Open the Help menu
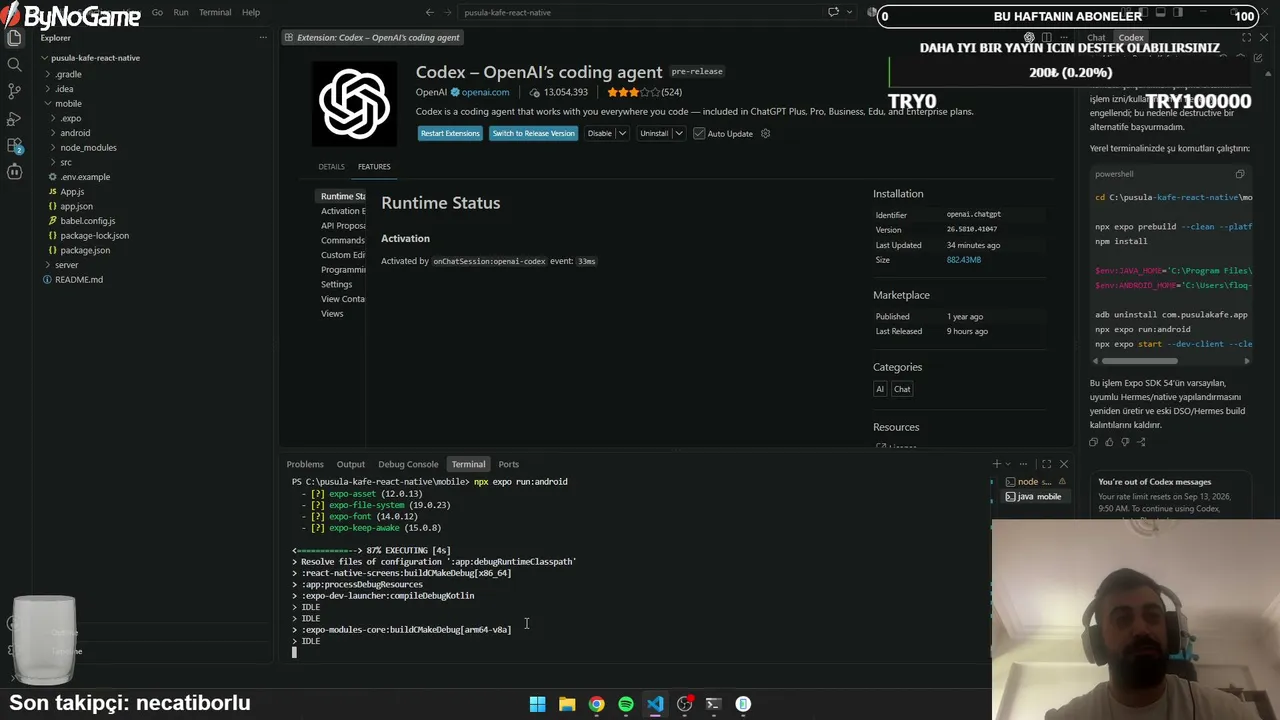Image resolution: width=1280 pixels, height=720 pixels. pyautogui.click(x=251, y=12)
